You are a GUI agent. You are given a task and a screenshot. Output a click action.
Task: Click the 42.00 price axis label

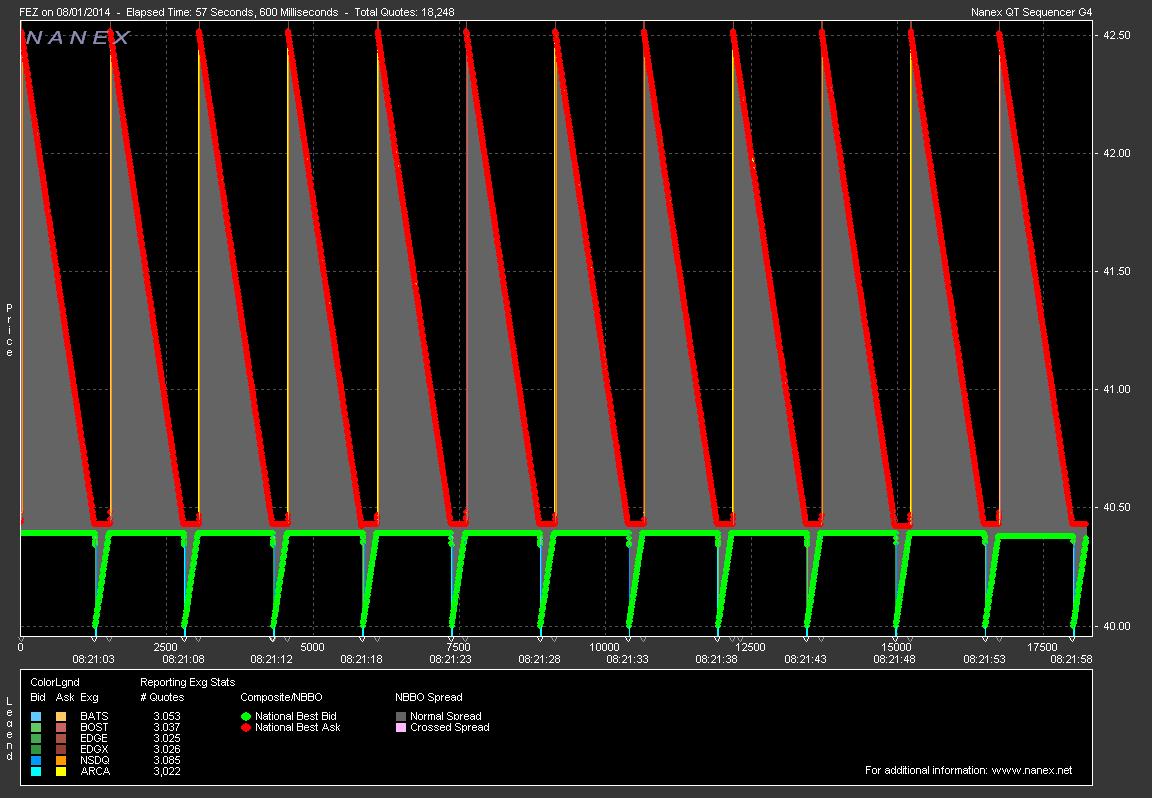(x=1117, y=154)
